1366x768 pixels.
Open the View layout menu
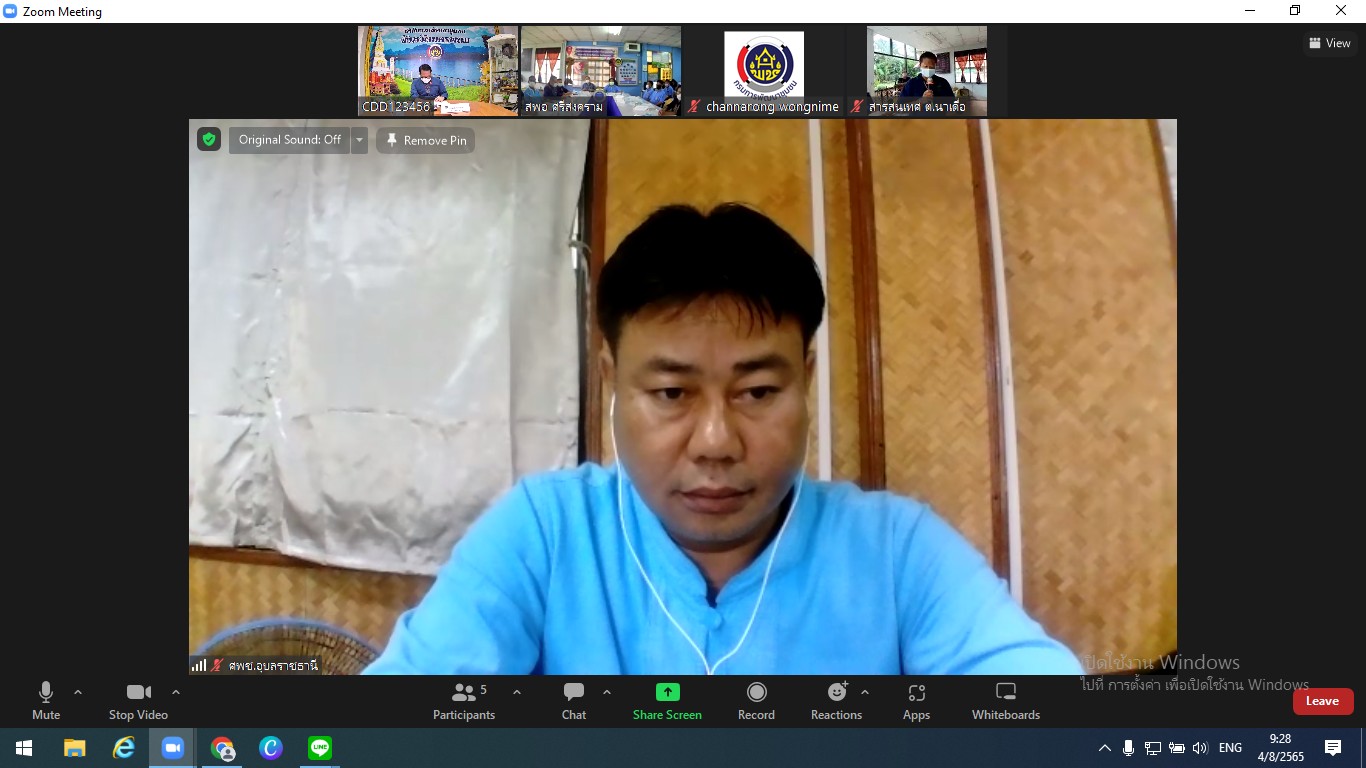coord(1330,43)
